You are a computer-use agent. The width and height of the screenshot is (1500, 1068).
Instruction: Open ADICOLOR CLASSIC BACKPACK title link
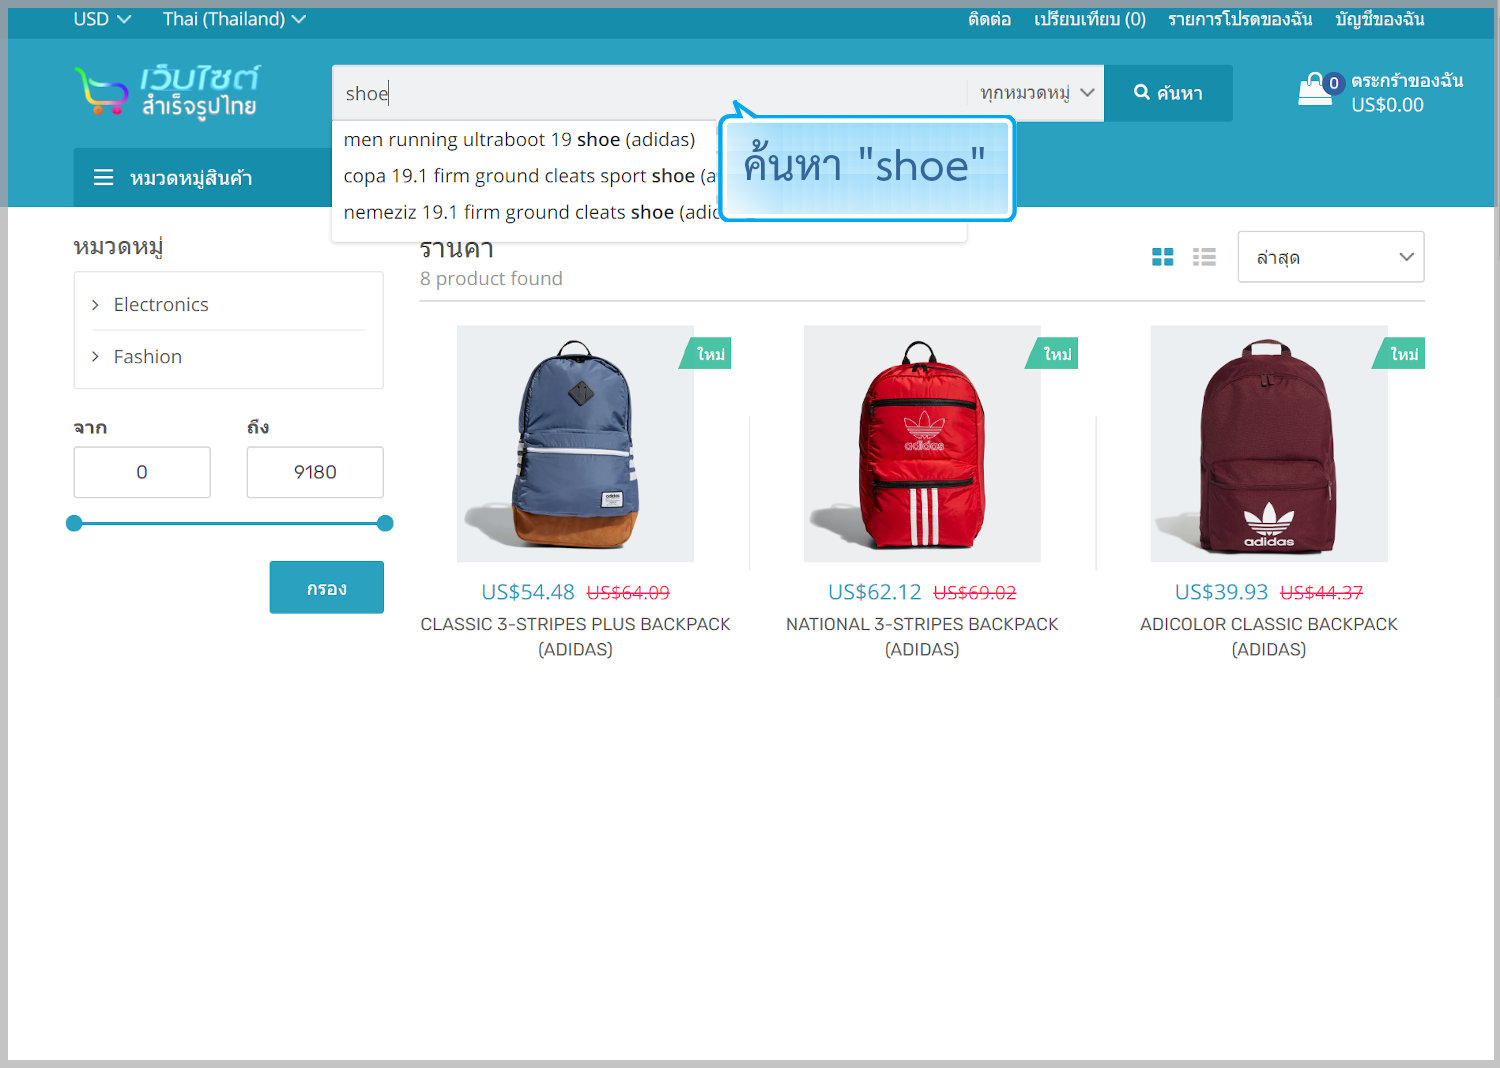tap(1269, 637)
